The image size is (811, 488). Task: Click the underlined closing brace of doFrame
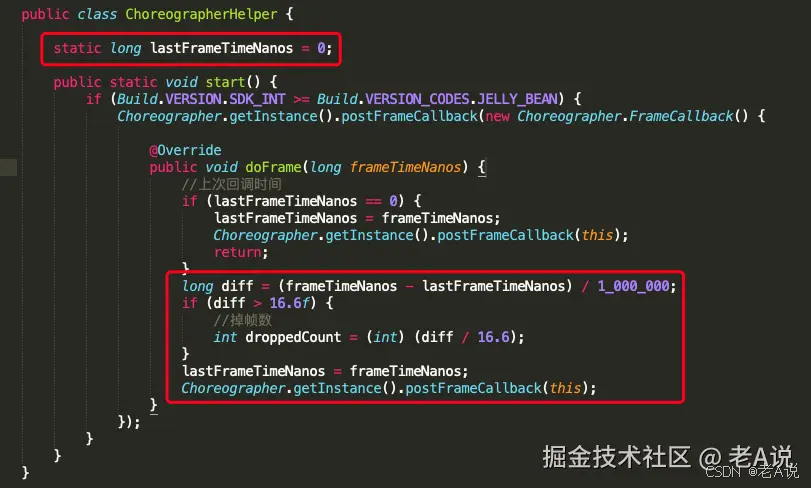[154, 405]
